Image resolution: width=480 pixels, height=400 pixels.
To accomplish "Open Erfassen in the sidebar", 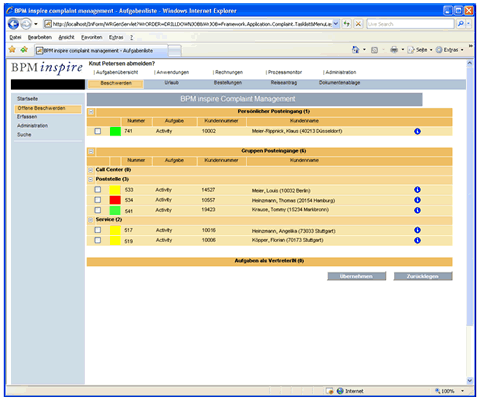I will (x=27, y=117).
